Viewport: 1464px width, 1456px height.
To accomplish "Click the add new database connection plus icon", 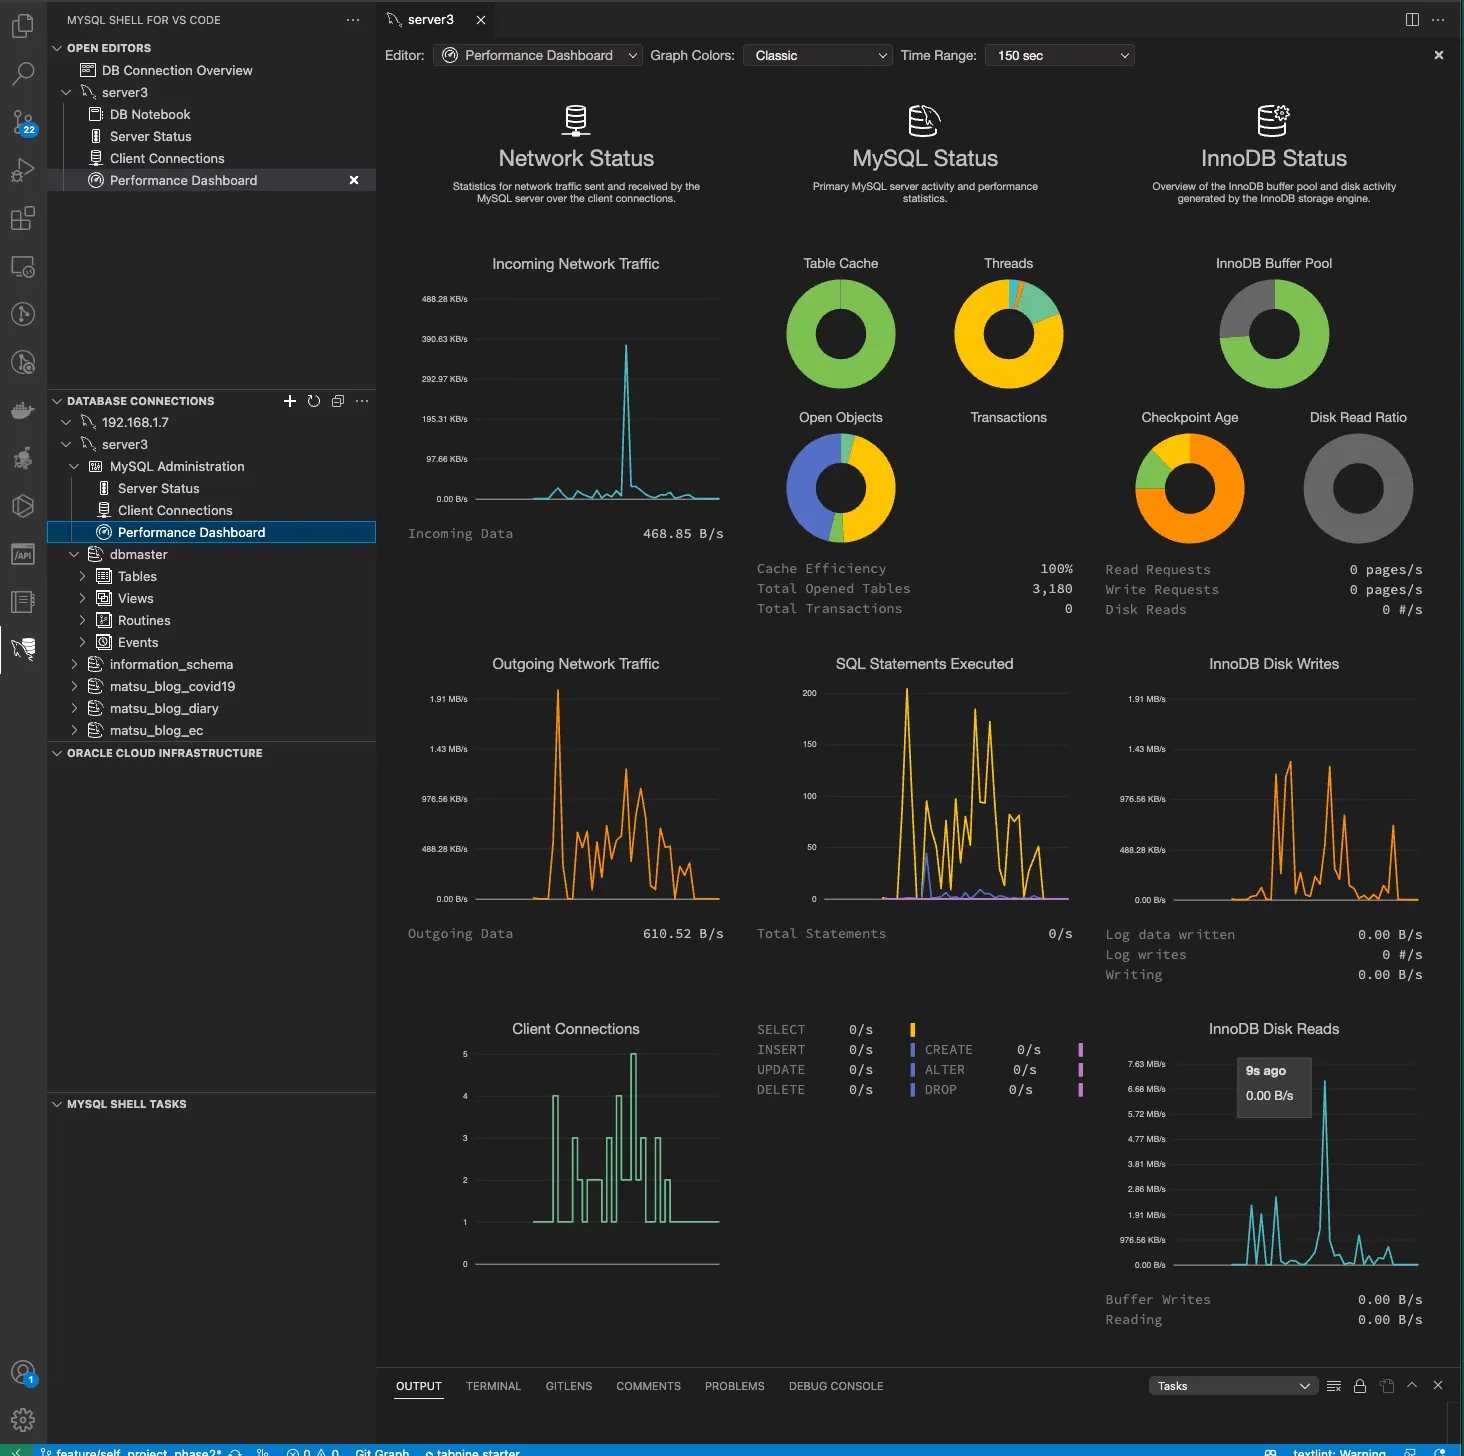I will click(290, 401).
